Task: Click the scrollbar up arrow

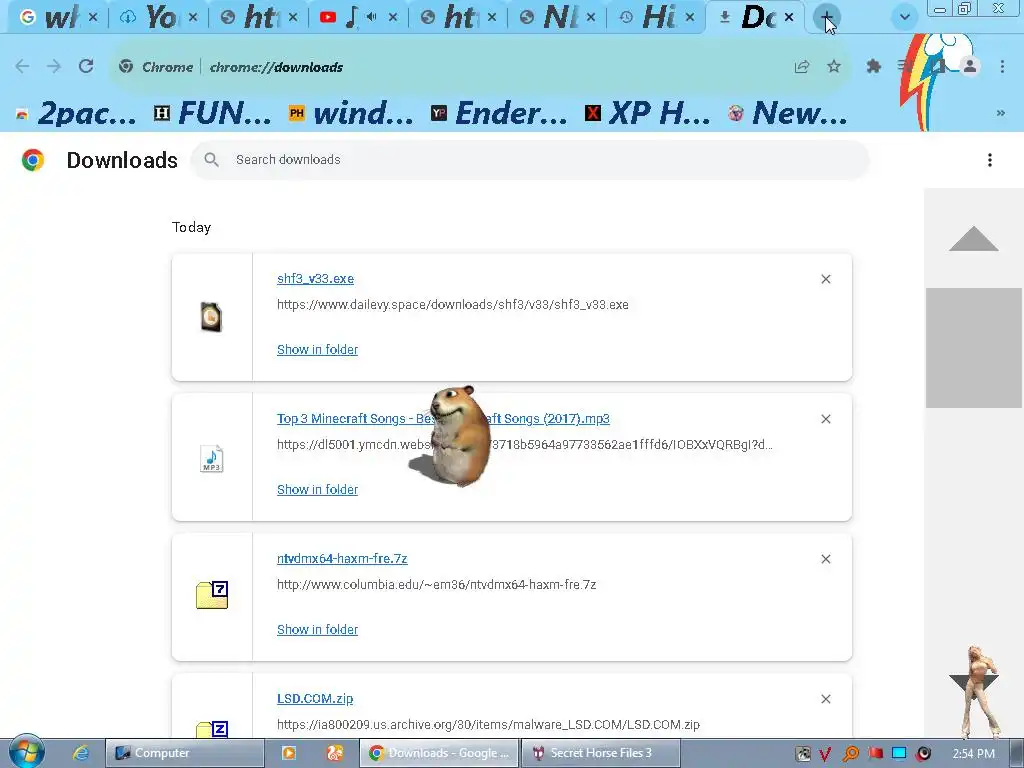Action: 974,238
